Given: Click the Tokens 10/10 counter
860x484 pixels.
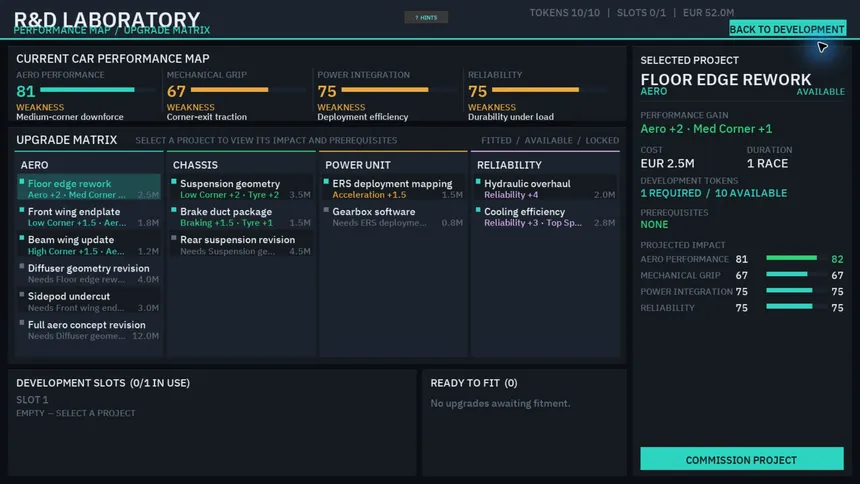Looking at the screenshot, I should click(564, 13).
